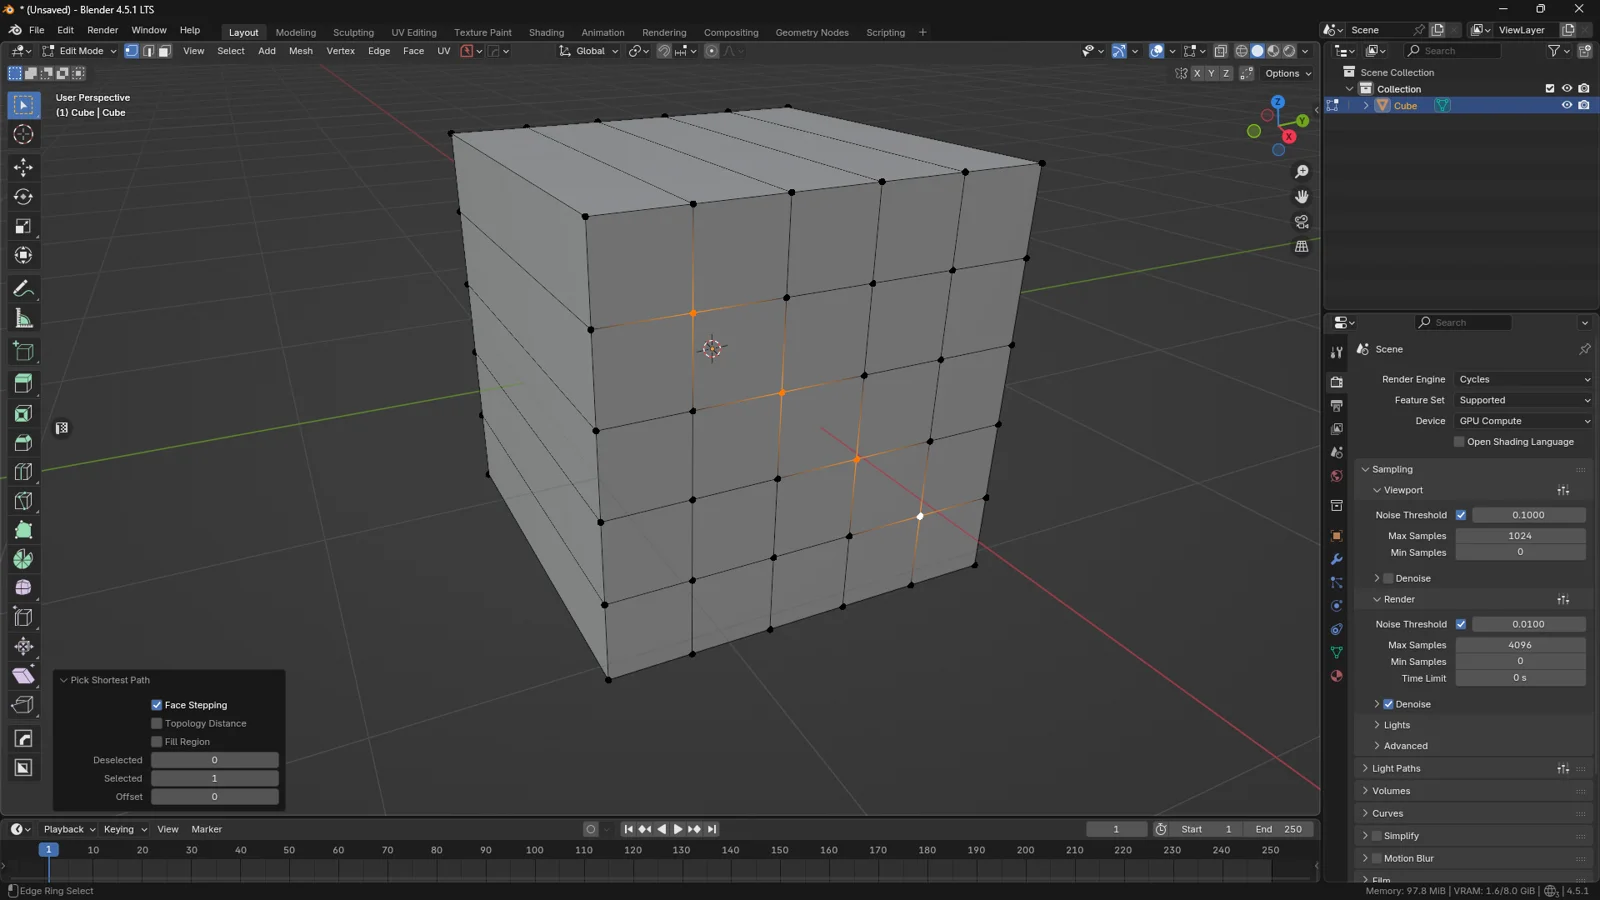
Task: Switch to face select mode
Action: pyautogui.click(x=164, y=51)
